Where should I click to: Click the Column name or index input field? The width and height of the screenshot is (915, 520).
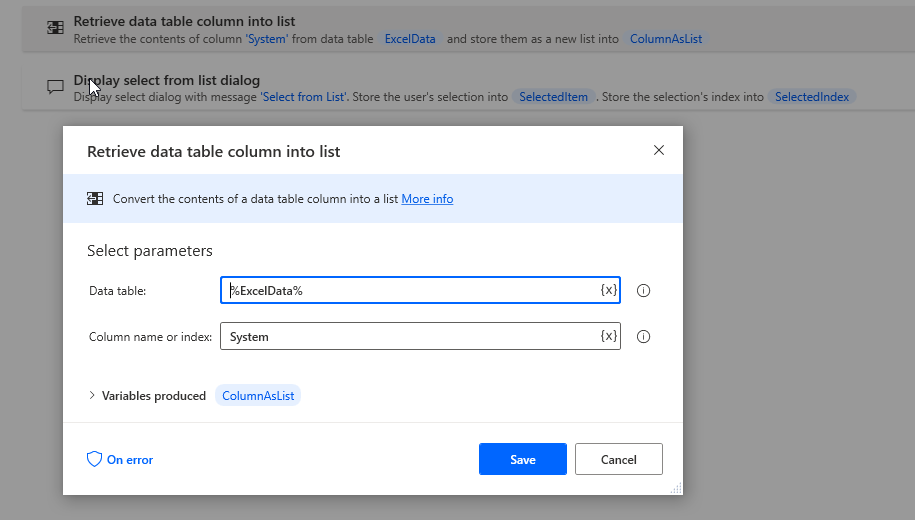tap(410, 337)
